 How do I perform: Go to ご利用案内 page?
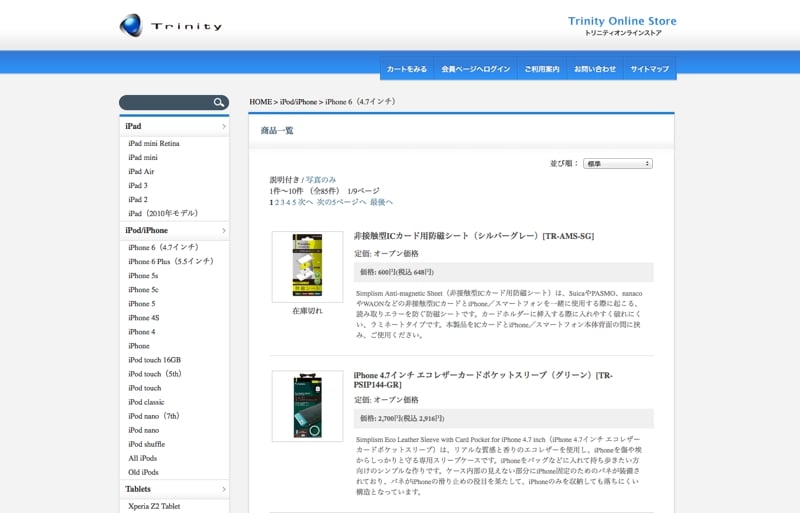pyautogui.click(x=541, y=69)
